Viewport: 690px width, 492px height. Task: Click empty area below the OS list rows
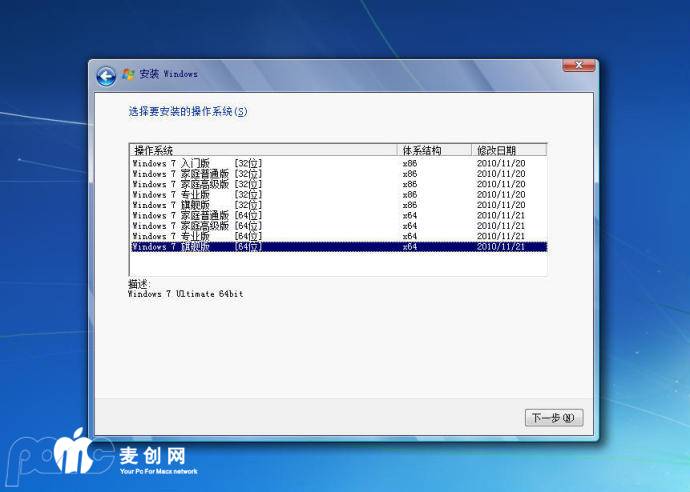[x=338, y=264]
